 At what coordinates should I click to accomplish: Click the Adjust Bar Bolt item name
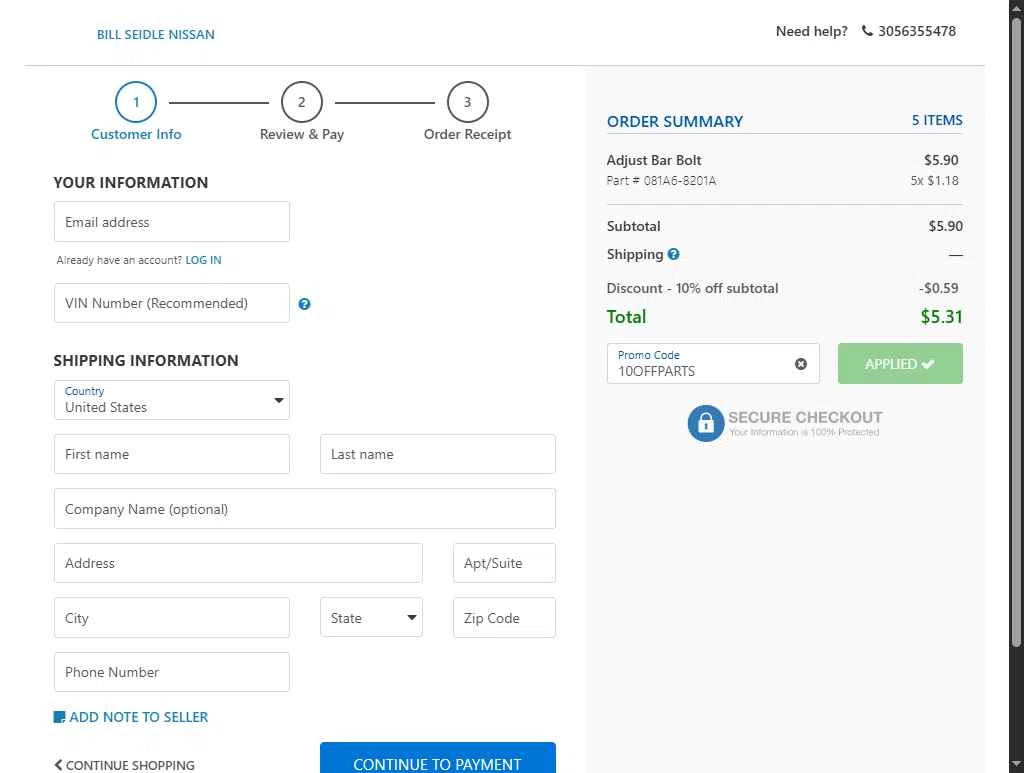click(654, 160)
